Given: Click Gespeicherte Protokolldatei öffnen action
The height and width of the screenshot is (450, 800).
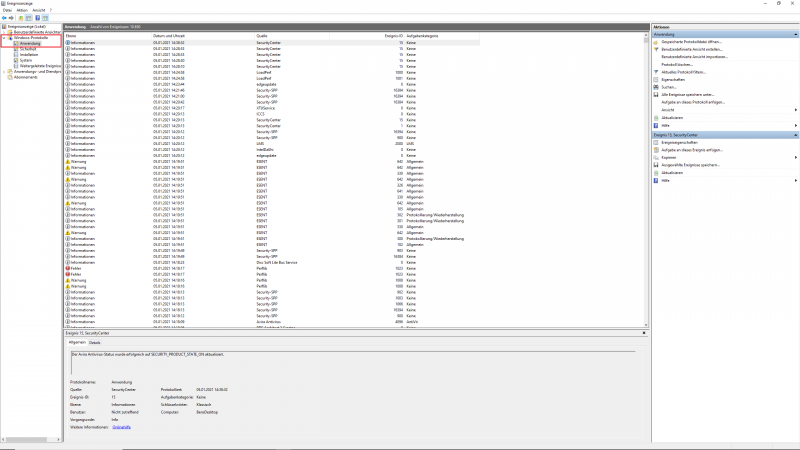Looking at the screenshot, I should coord(691,42).
